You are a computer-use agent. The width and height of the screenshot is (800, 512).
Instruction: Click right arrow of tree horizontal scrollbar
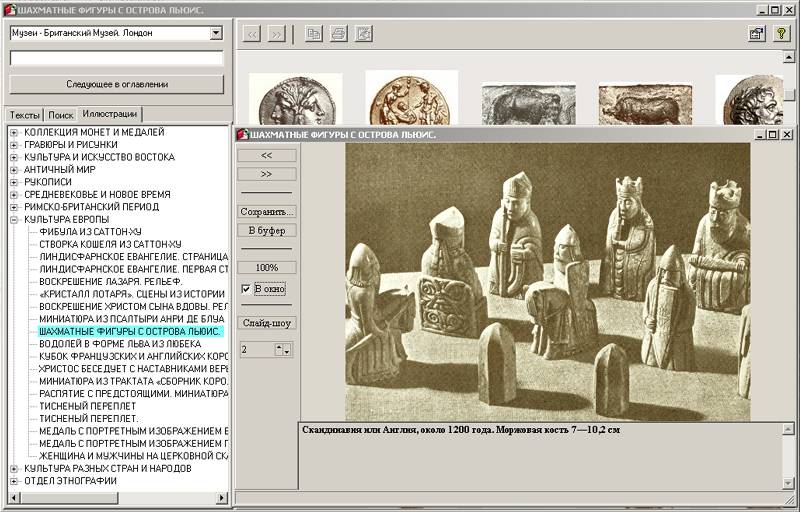222,498
